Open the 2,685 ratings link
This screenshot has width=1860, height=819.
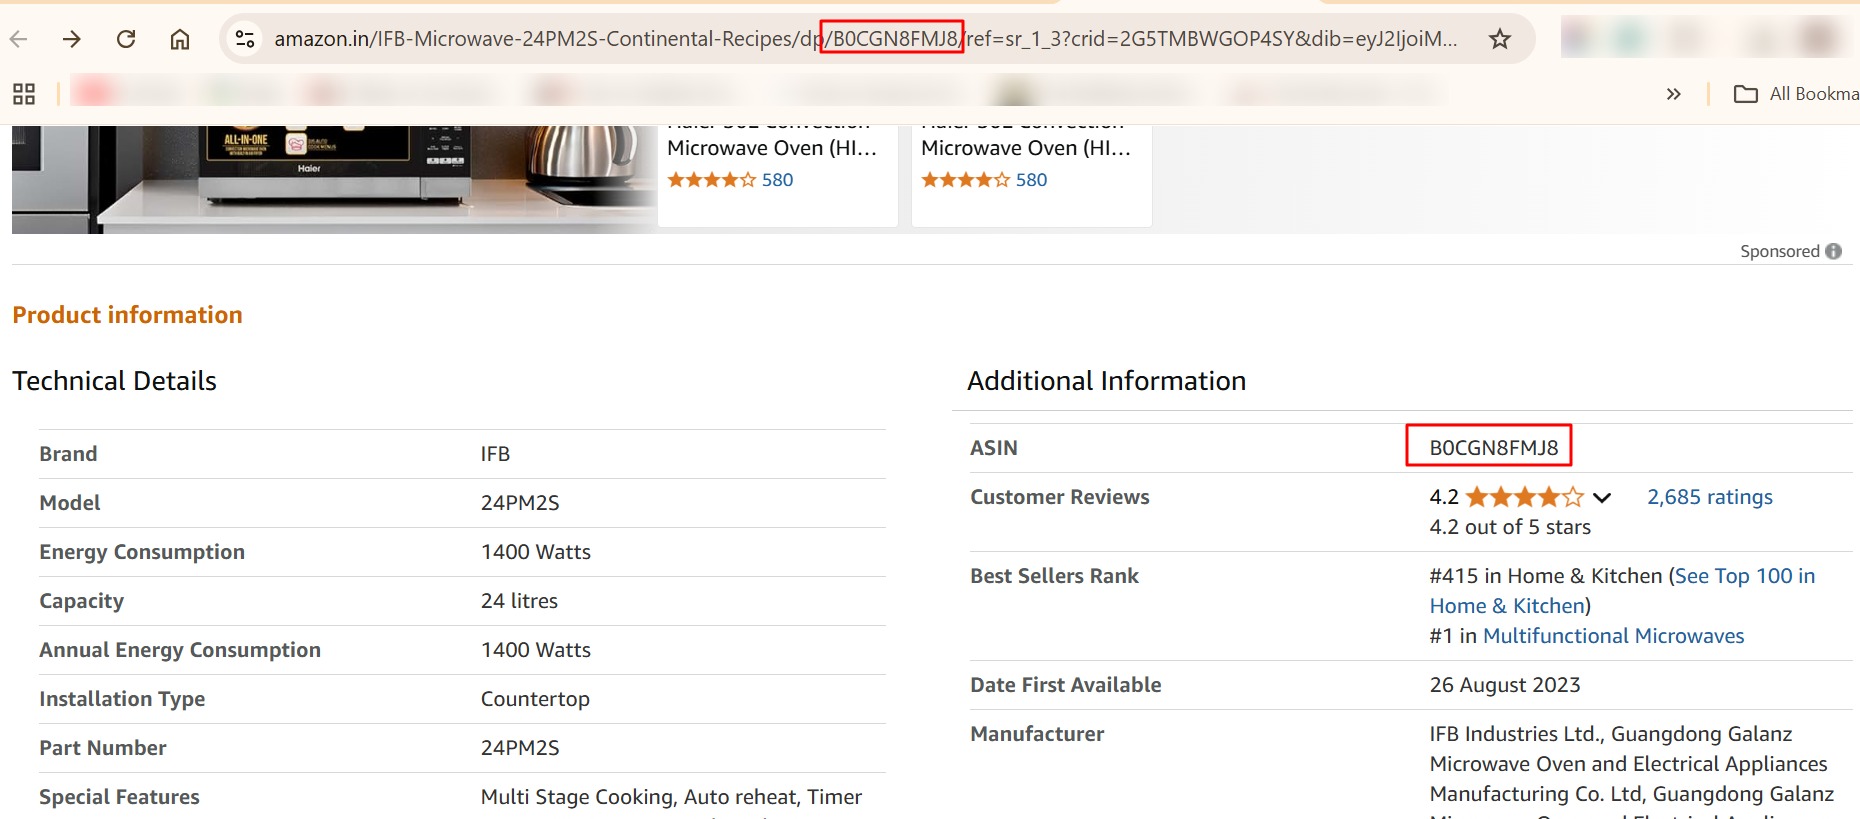click(1710, 497)
